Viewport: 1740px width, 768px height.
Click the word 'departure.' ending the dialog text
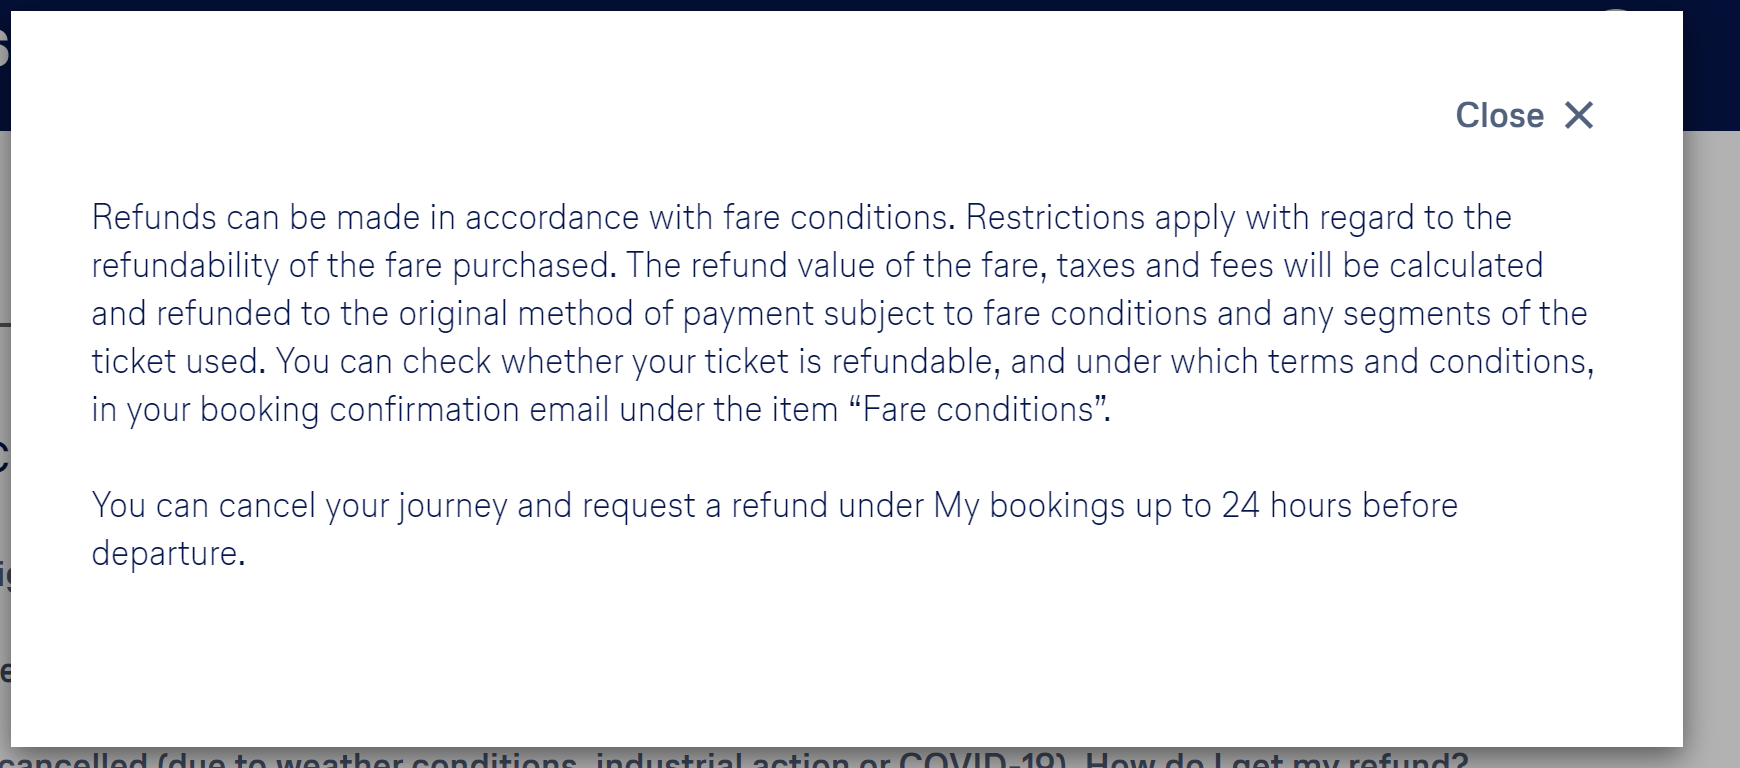tap(168, 554)
